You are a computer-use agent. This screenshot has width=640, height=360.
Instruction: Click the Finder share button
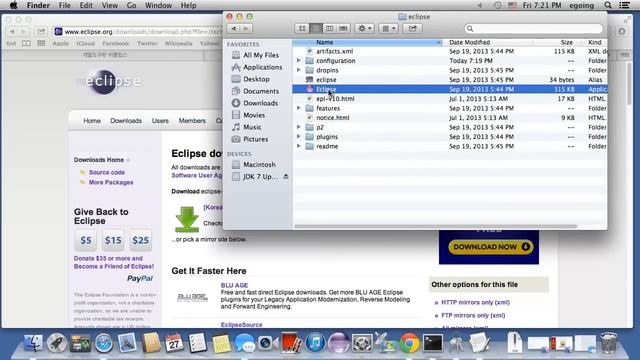click(x=413, y=29)
